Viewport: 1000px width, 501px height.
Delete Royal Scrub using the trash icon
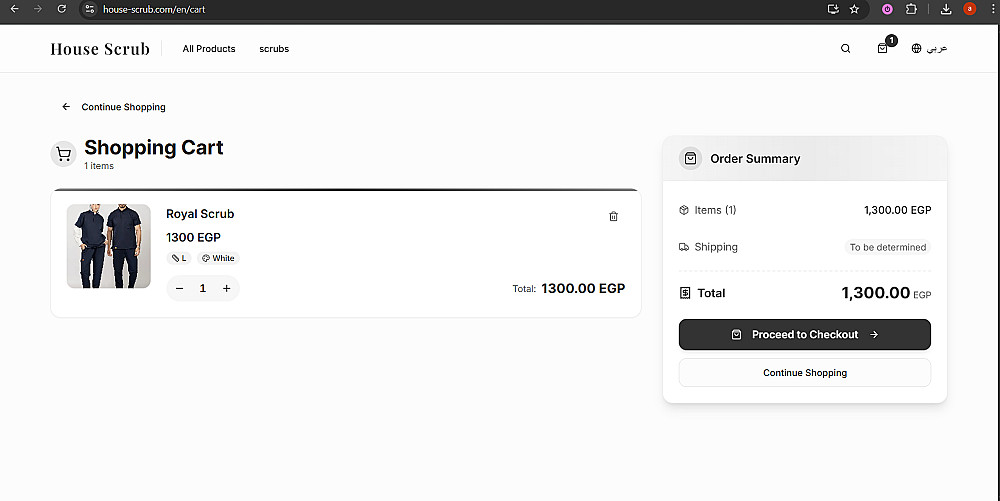614,216
